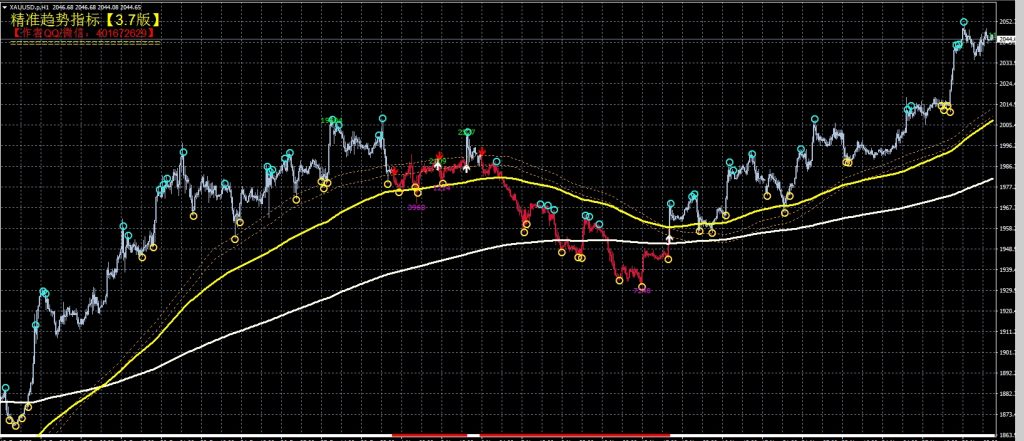Click the white up arrow on the yellow average line
1024x441 pixels.
tap(669, 240)
